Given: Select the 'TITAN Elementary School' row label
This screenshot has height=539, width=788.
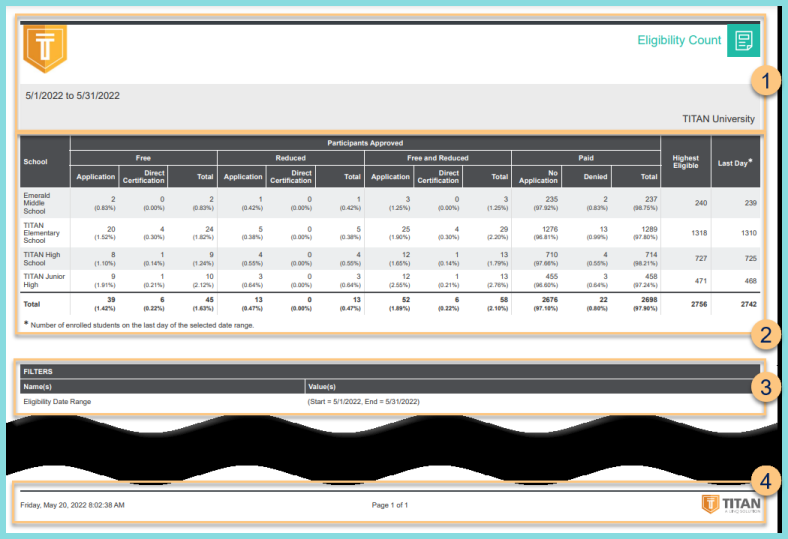Looking at the screenshot, I should click(x=41, y=233).
